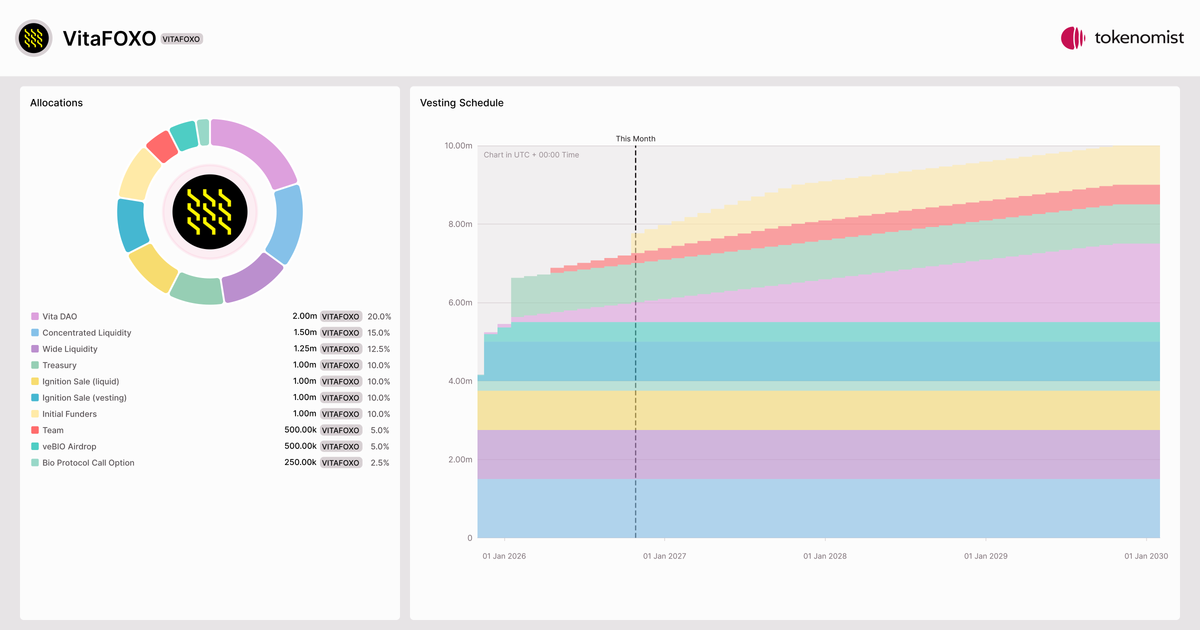Click the 8.00m y-axis label
The height and width of the screenshot is (630, 1200).
[x=460, y=224]
